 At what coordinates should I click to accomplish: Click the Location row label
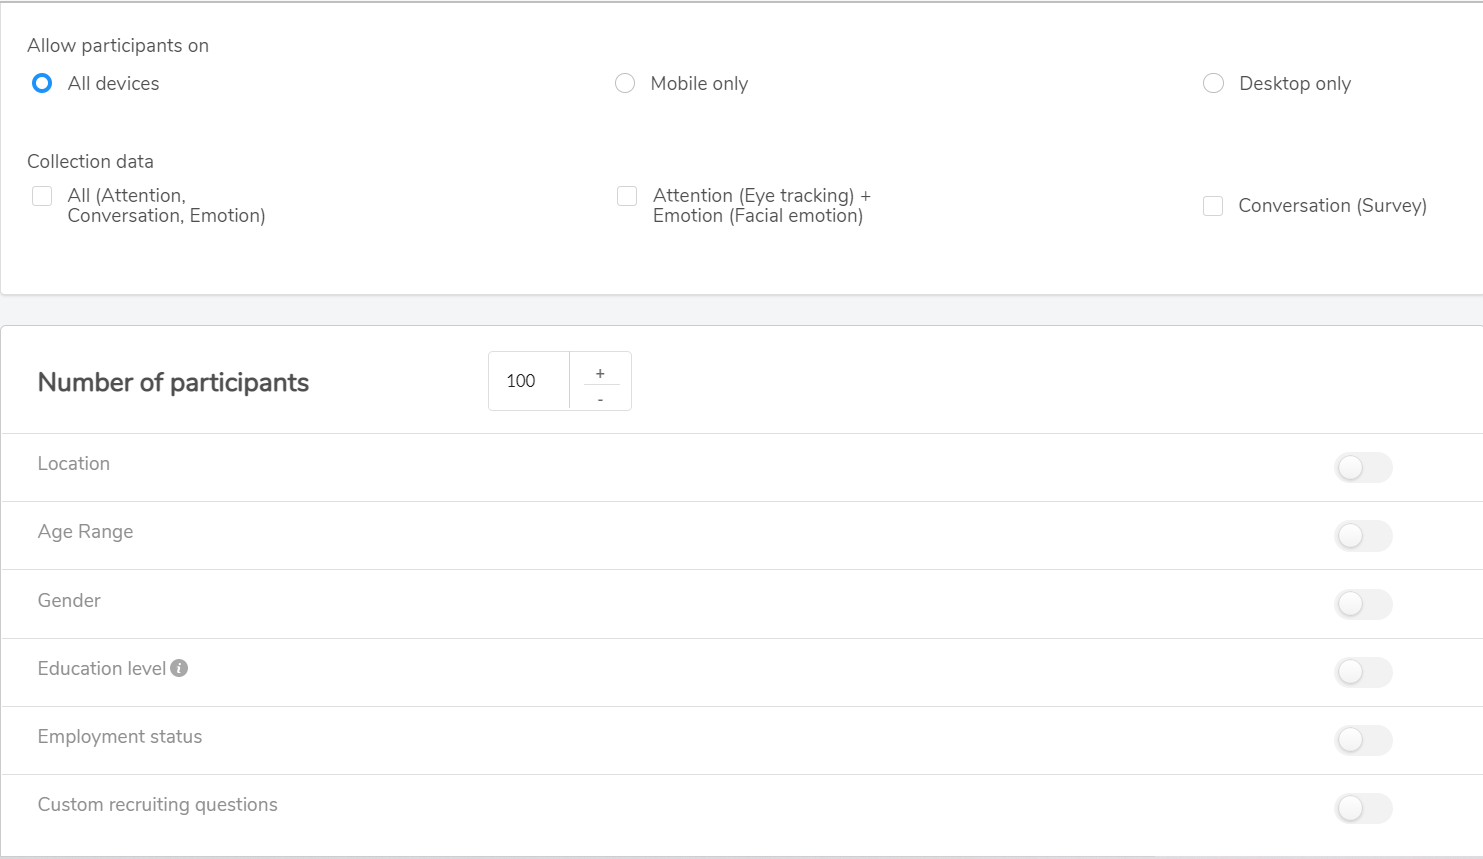[74, 463]
